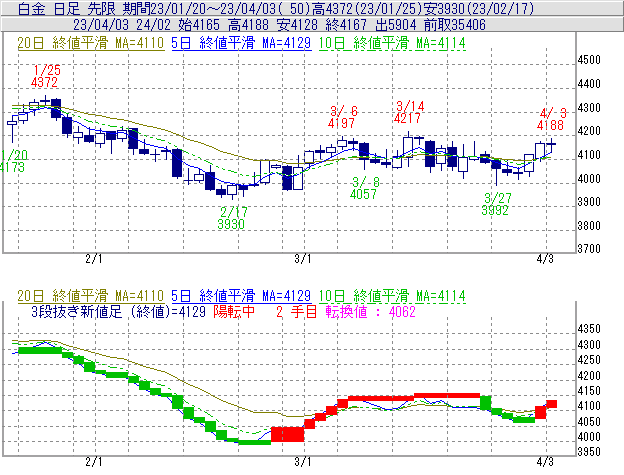The image size is (624, 475).
Task: Click the 2/17 3930 low label
Action: tap(232, 218)
